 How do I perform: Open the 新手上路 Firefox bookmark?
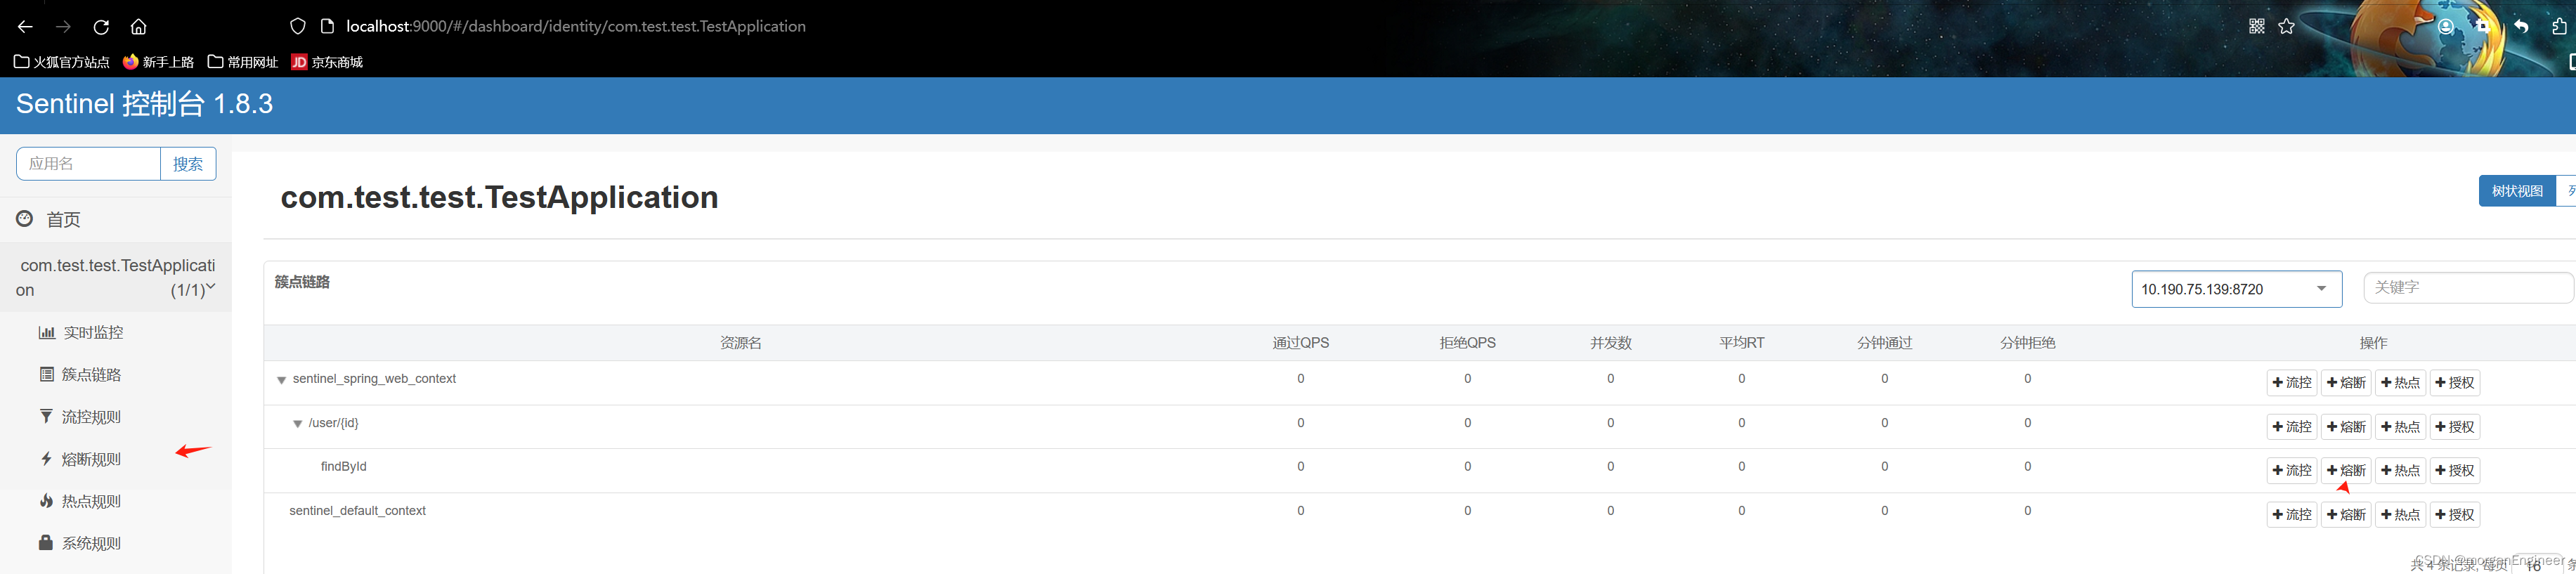click(158, 62)
